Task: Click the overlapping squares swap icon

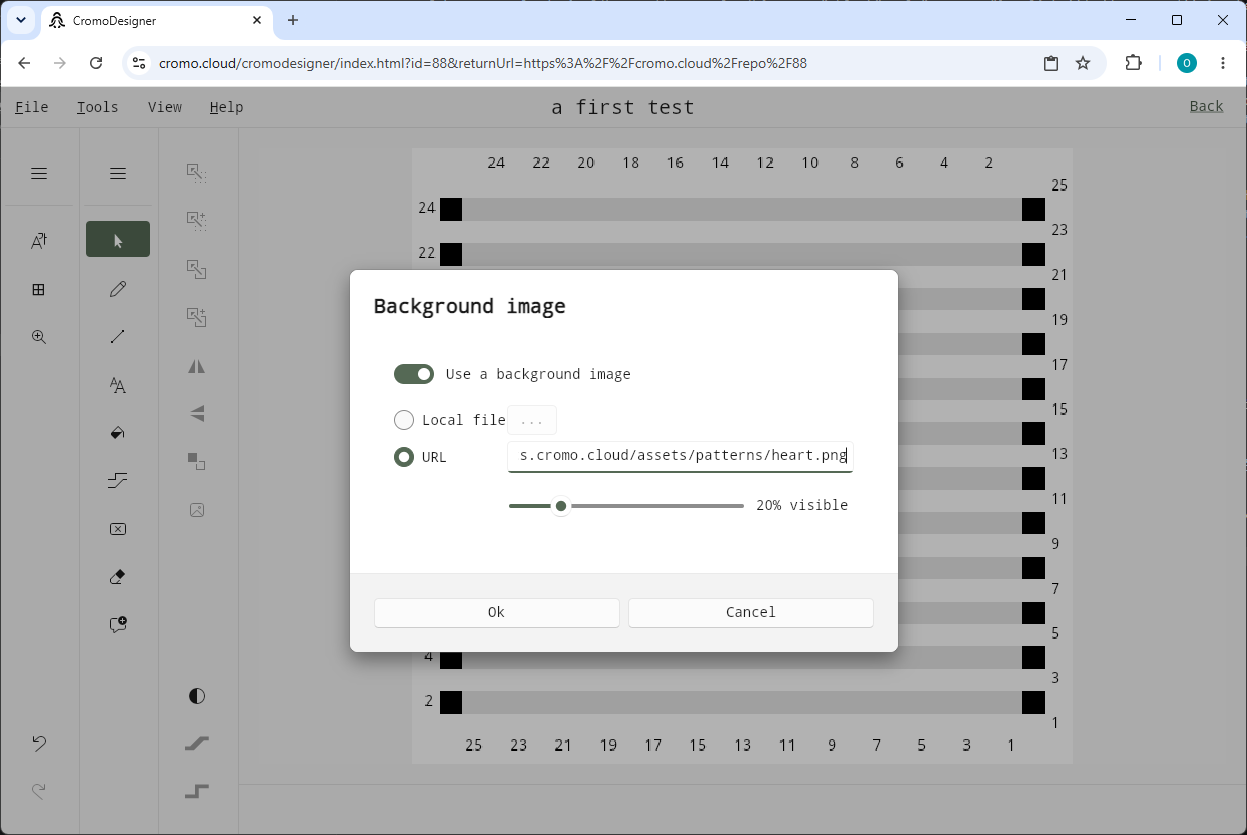Action: (x=197, y=461)
